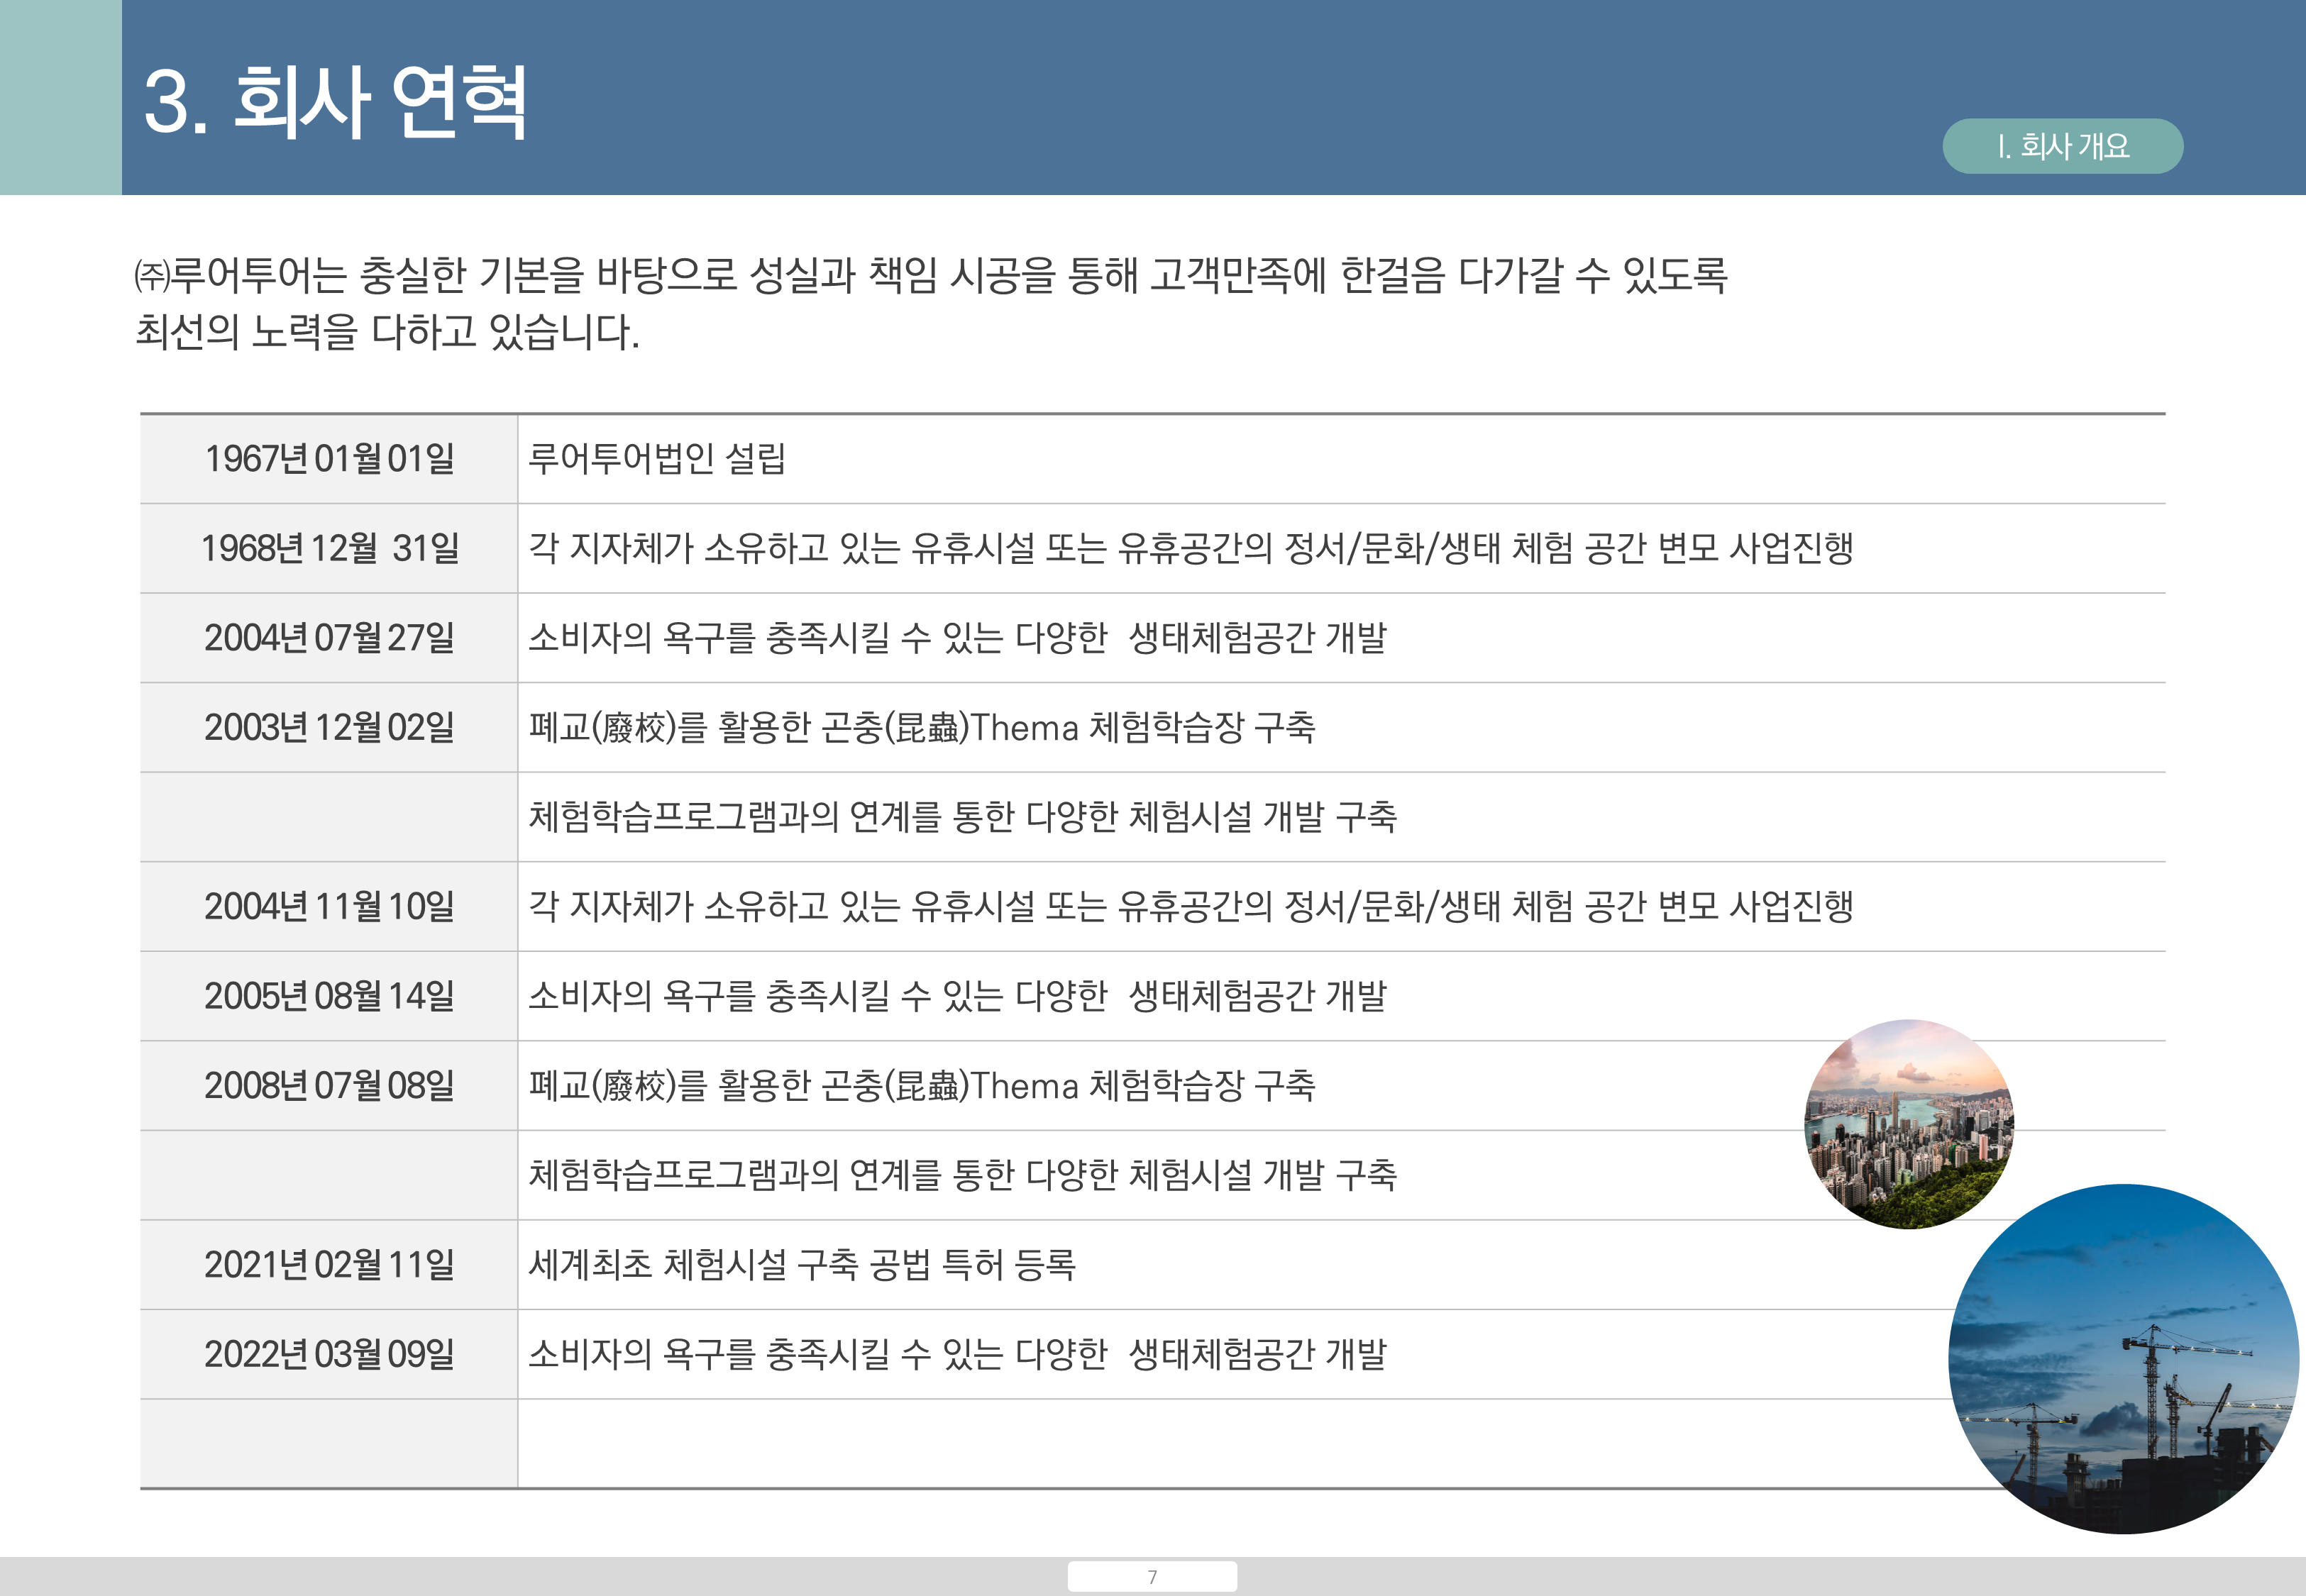The height and width of the screenshot is (1596, 2306).
Task: Click the date cell '2004년 07월 27일'
Action: (x=329, y=638)
